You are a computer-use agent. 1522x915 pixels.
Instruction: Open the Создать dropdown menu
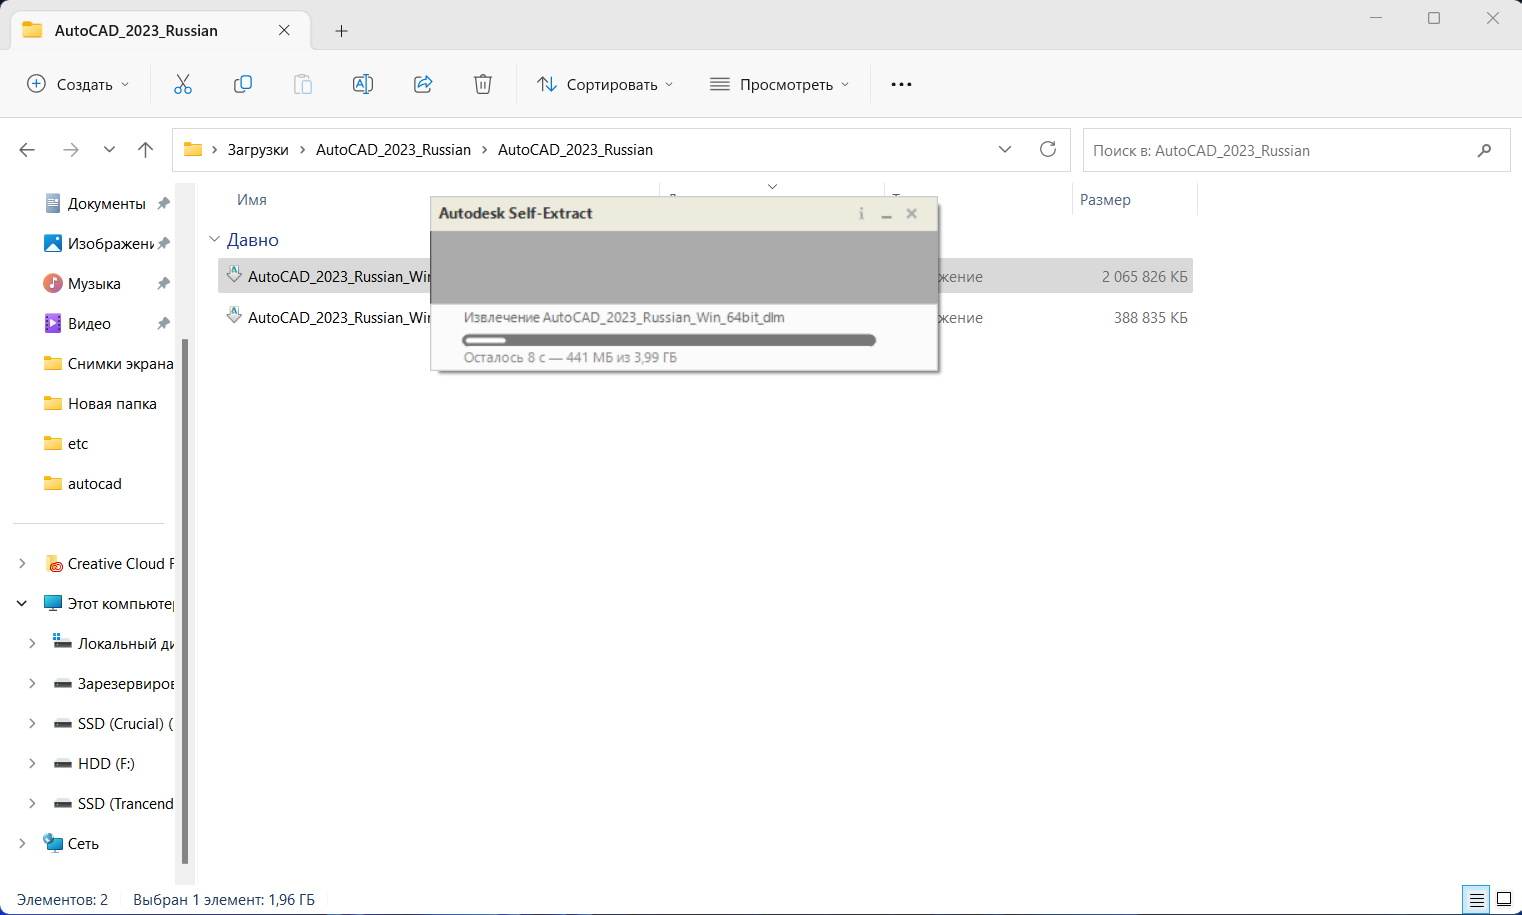click(78, 85)
